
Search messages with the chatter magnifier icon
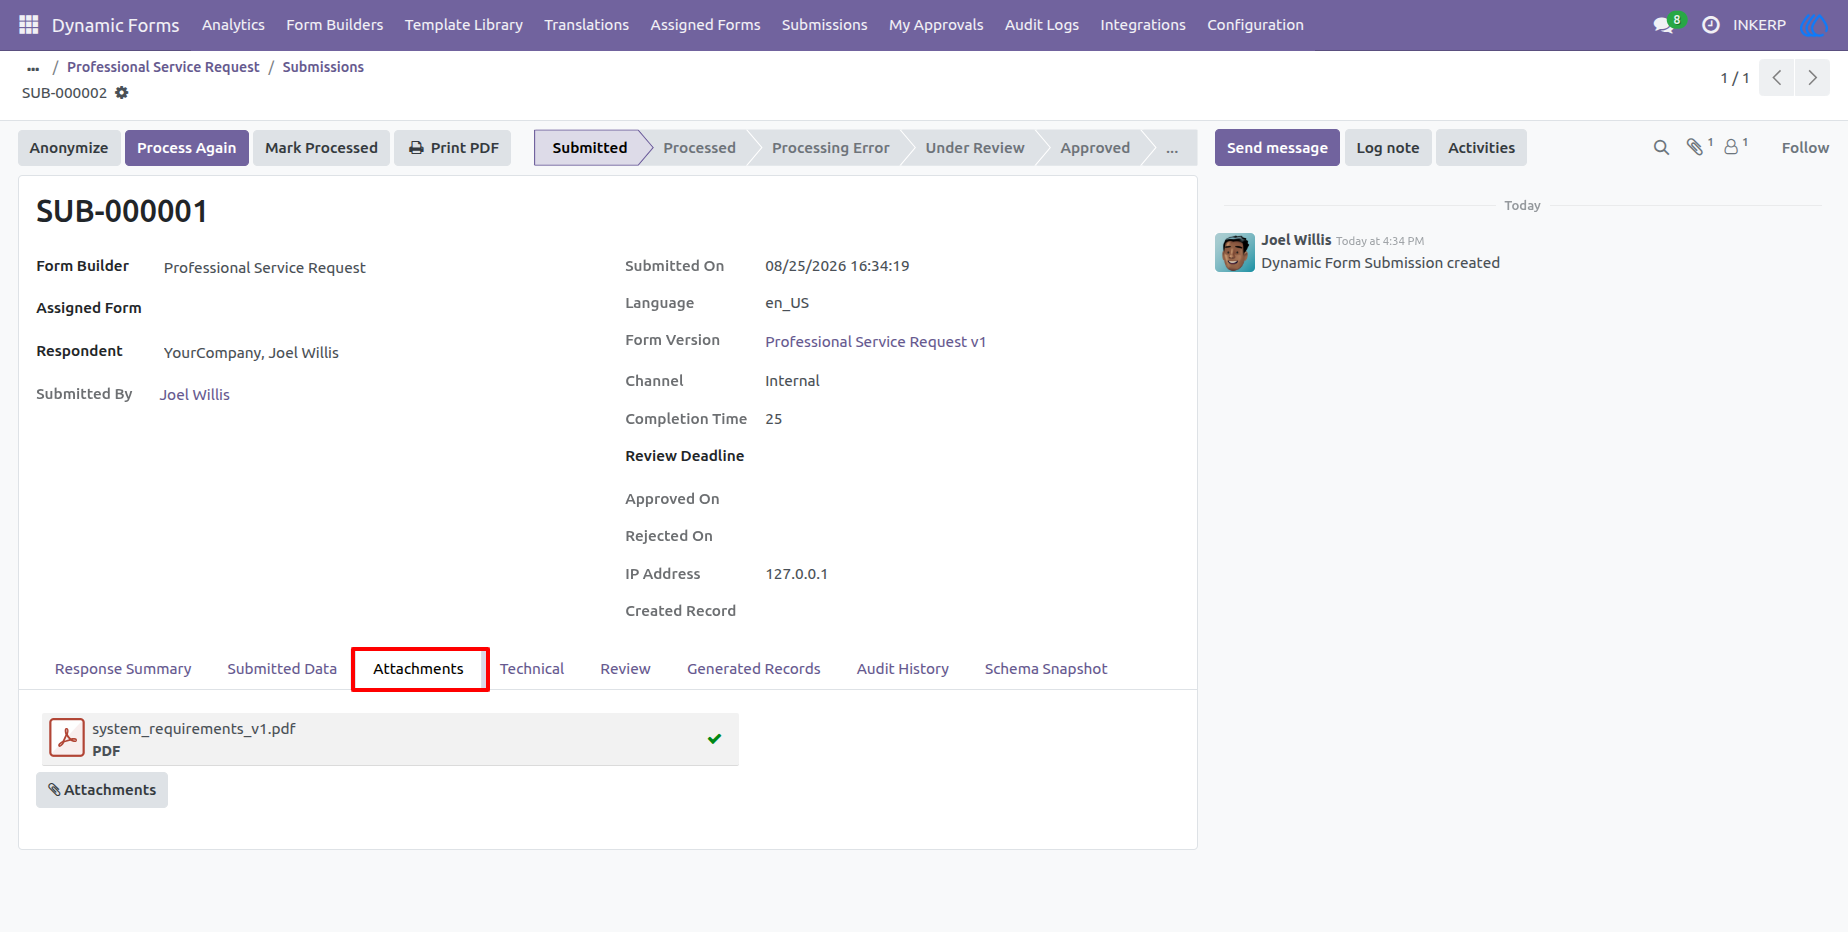1661,148
